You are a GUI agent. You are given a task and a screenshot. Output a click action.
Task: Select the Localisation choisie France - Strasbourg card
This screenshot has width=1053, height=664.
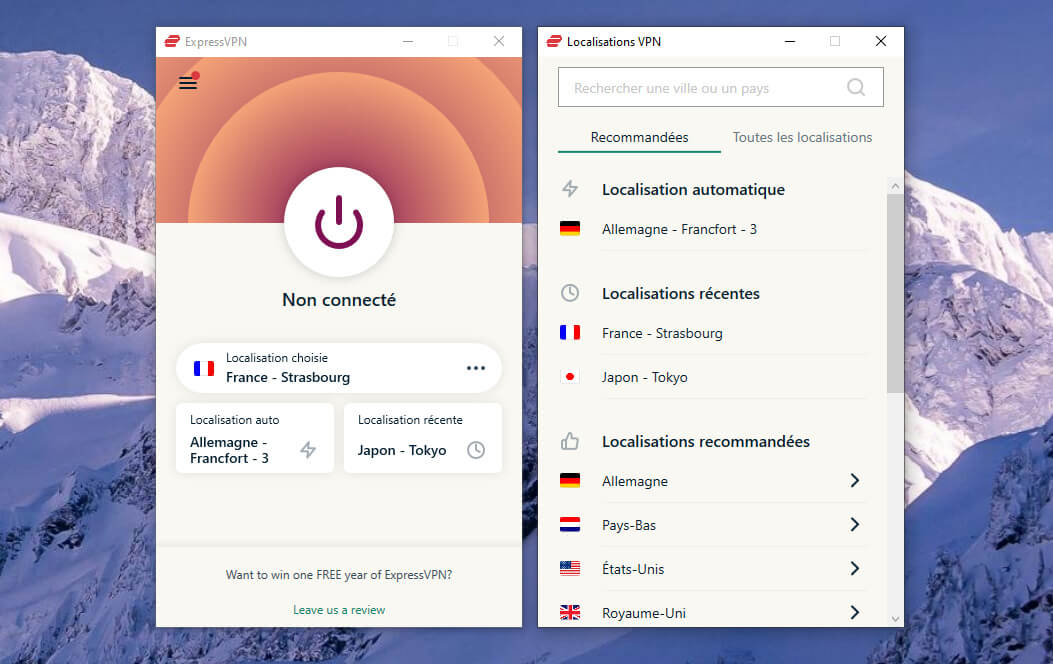338,368
